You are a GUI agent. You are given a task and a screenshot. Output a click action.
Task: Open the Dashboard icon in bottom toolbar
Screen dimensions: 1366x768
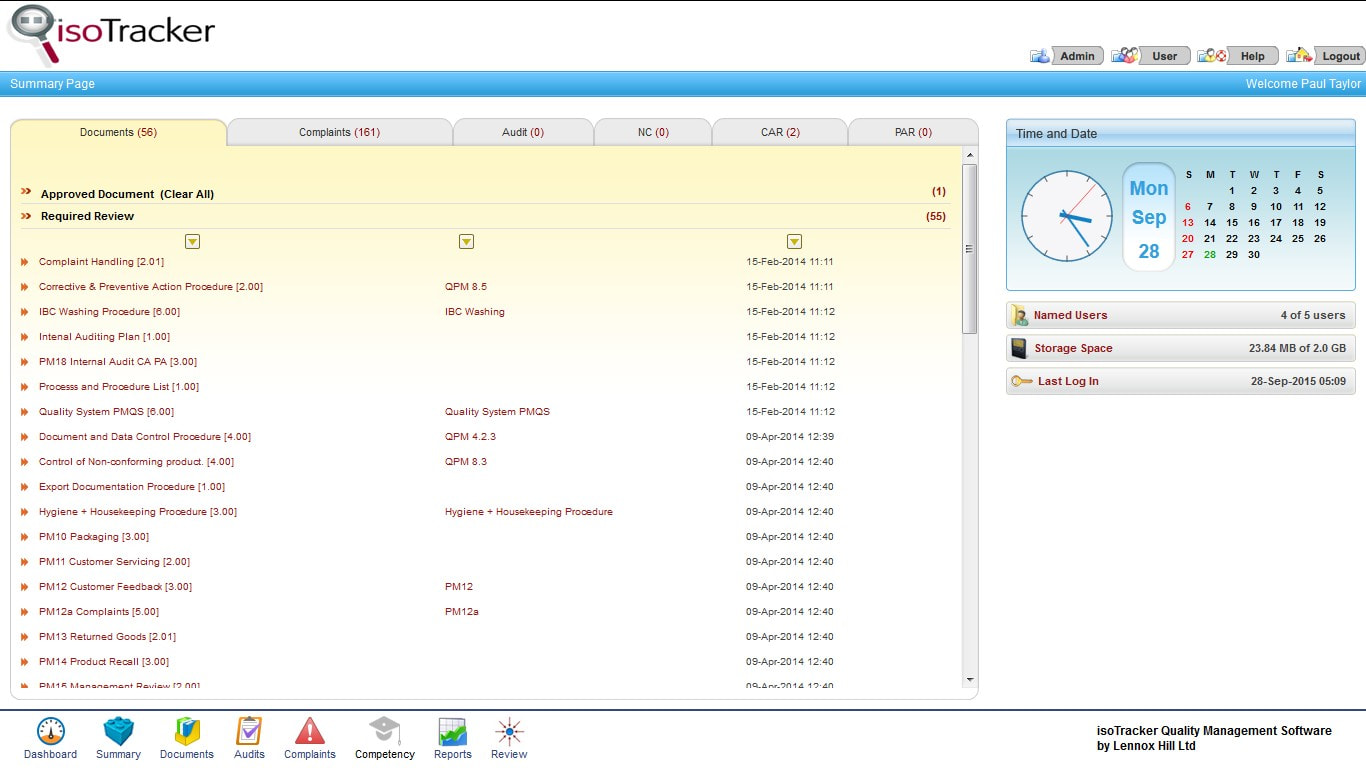click(50, 731)
